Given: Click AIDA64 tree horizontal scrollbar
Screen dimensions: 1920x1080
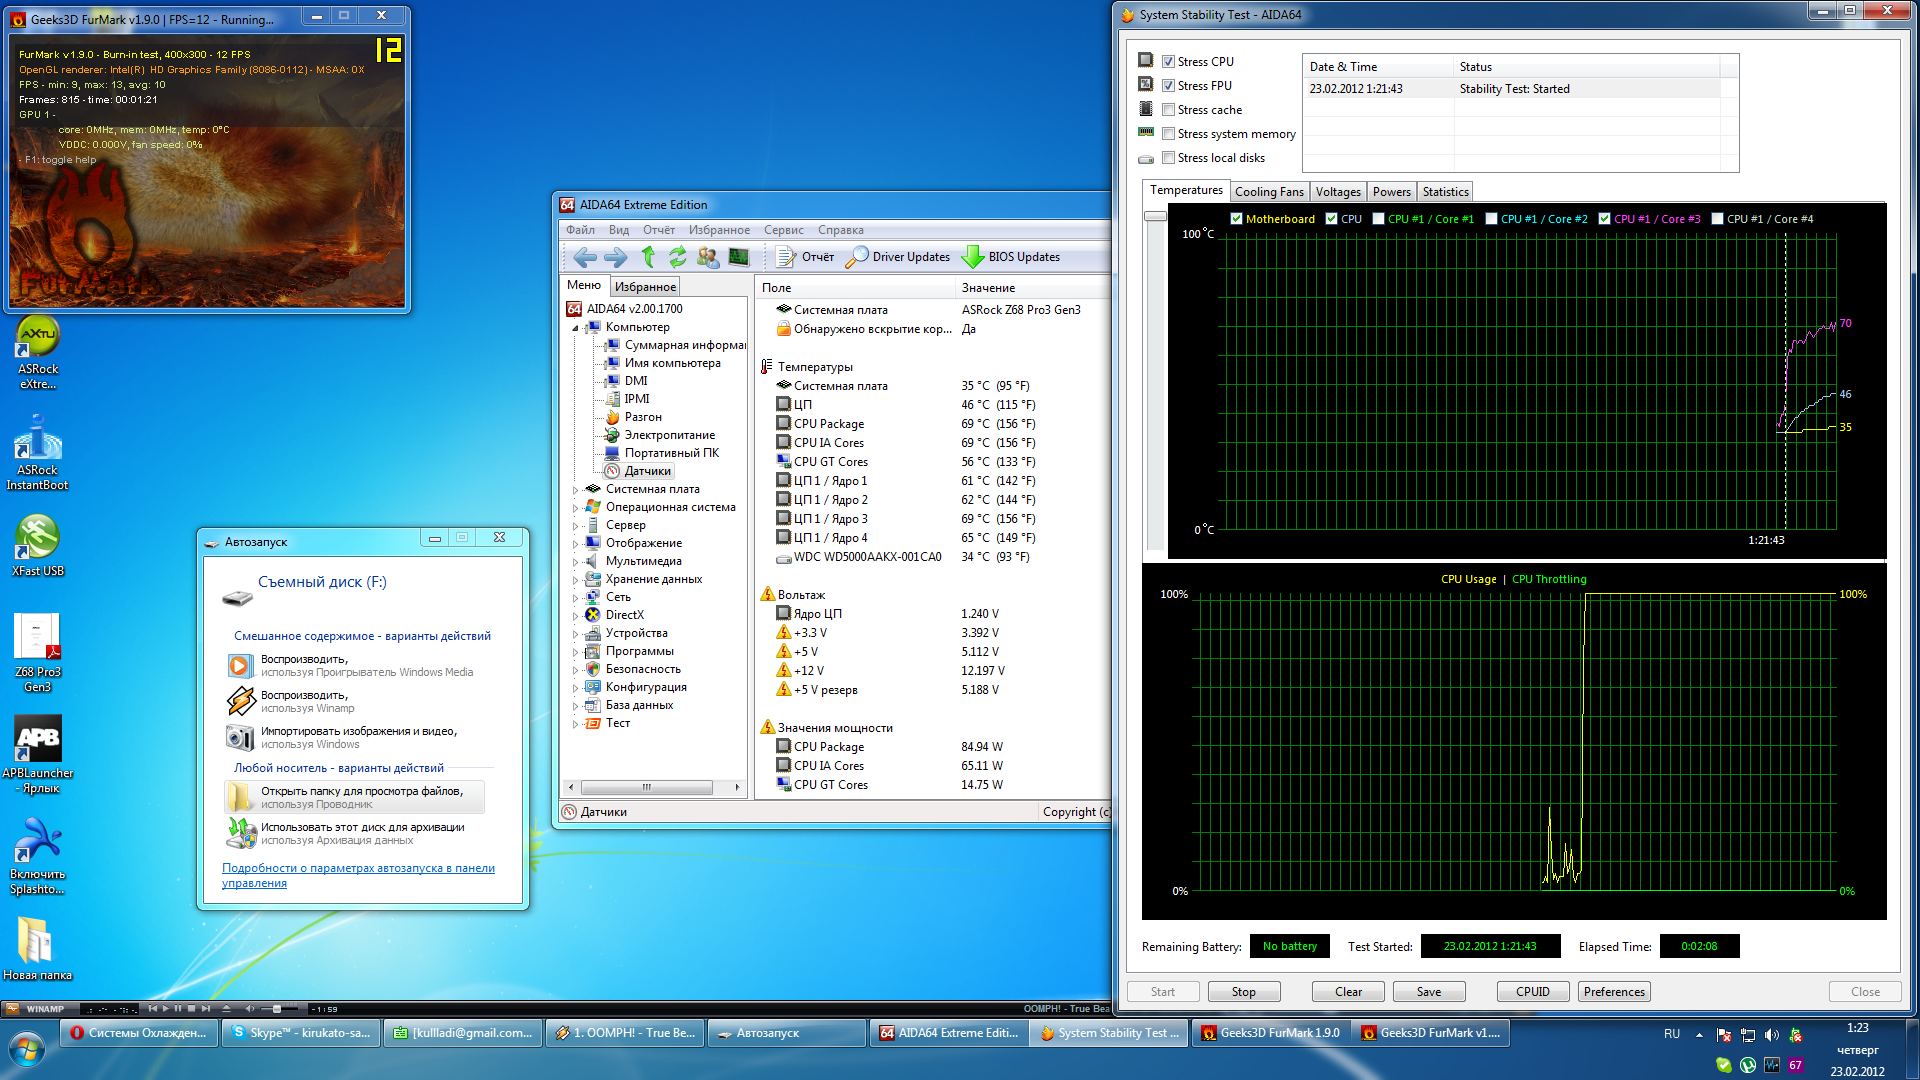Looking at the screenshot, I should (x=646, y=788).
